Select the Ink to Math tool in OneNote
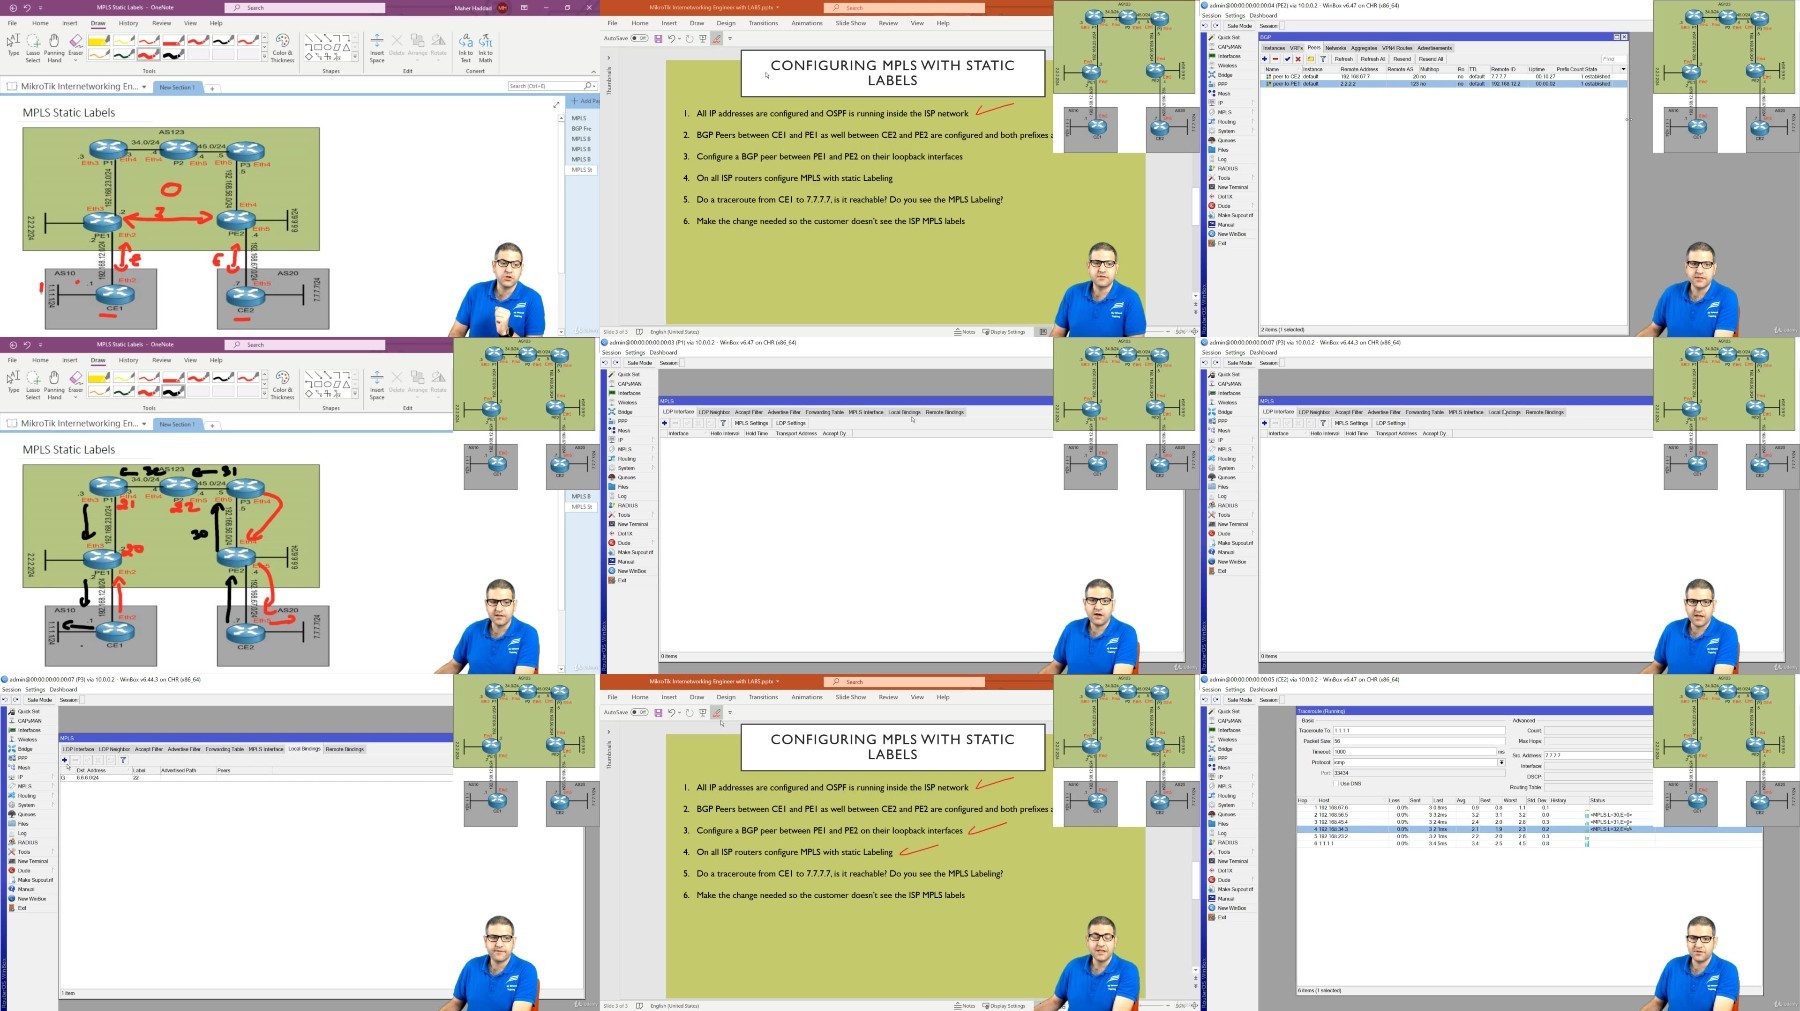The image size is (1800, 1011). [x=485, y=48]
